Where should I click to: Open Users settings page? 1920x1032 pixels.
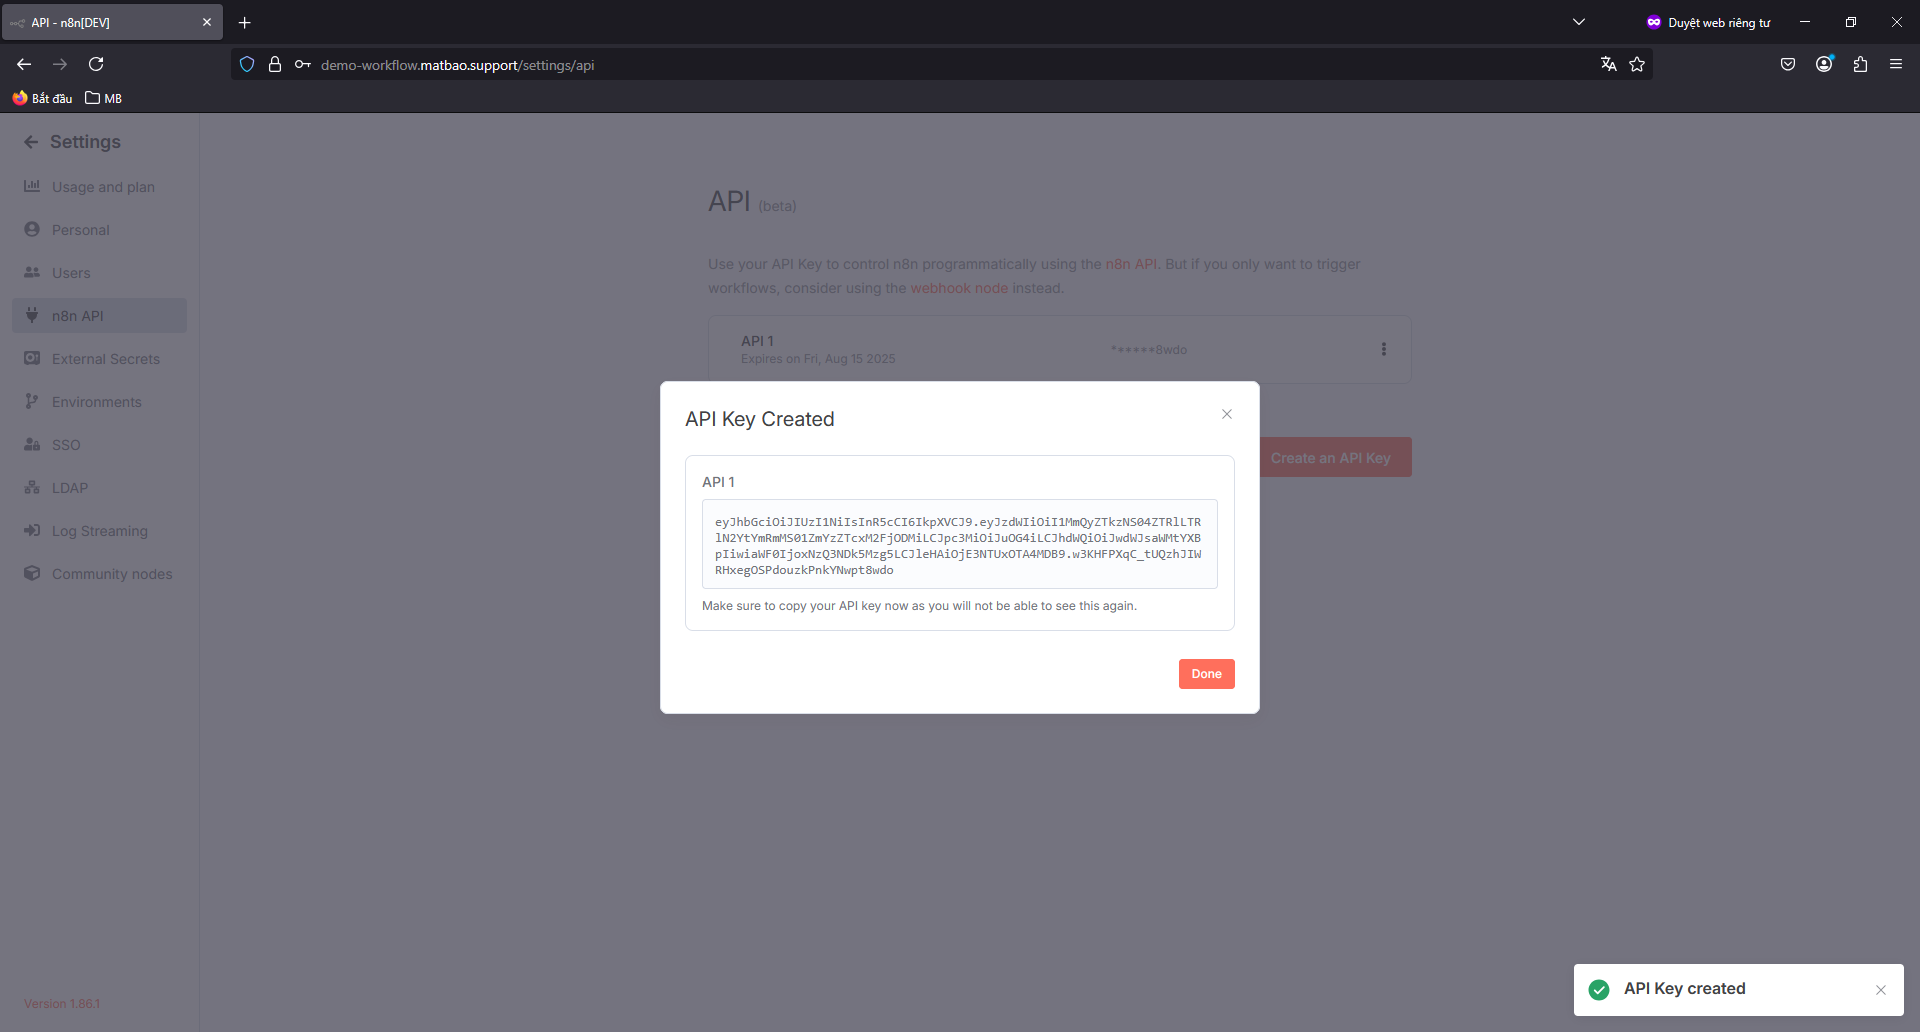100,273
